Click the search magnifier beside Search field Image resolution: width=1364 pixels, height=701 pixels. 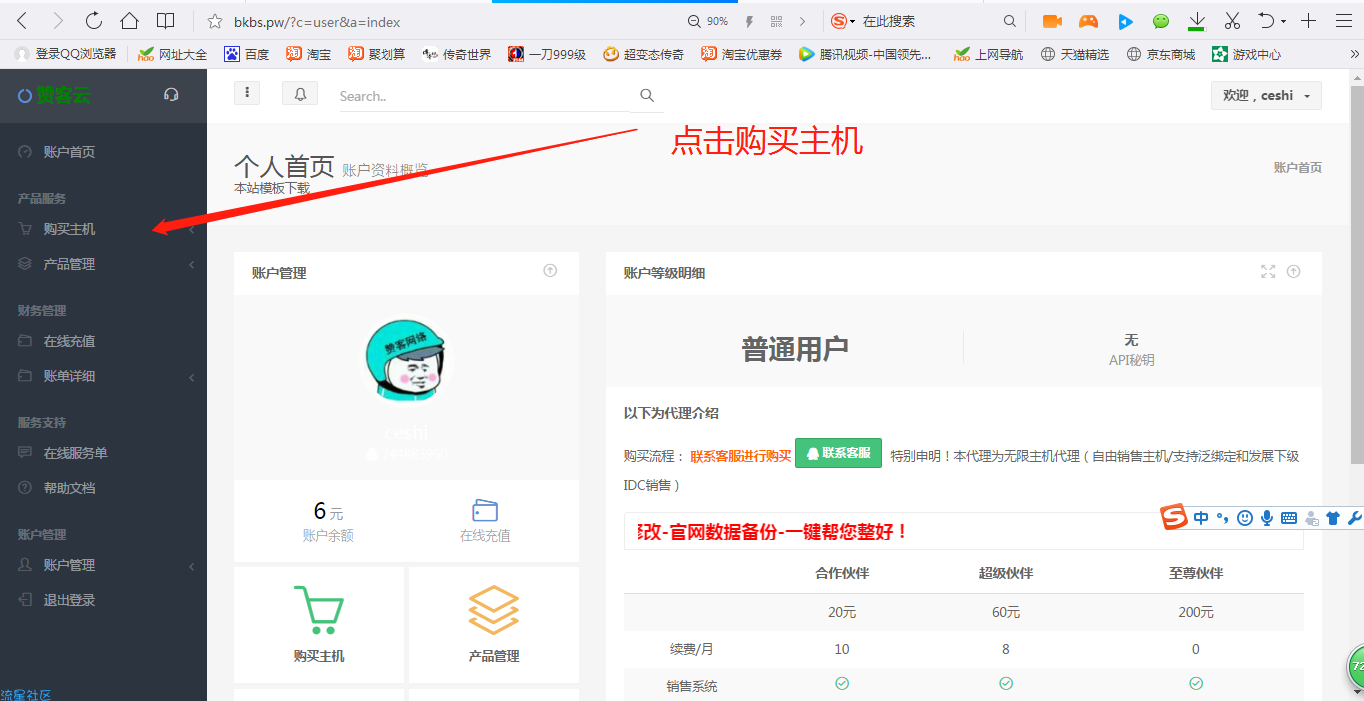647,95
